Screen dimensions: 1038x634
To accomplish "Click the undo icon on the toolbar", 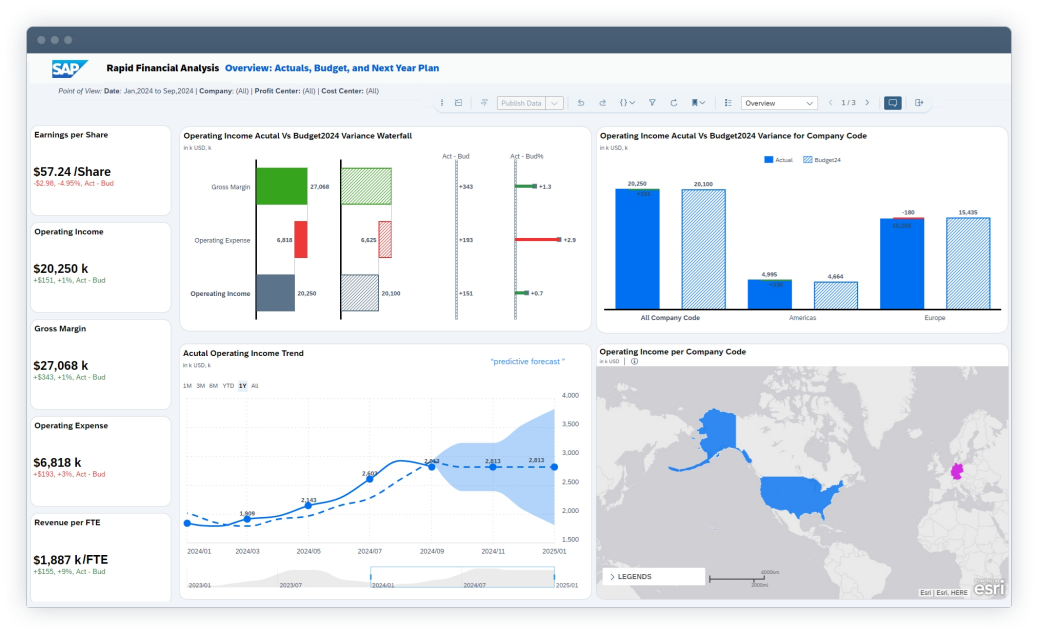I will coord(581,102).
